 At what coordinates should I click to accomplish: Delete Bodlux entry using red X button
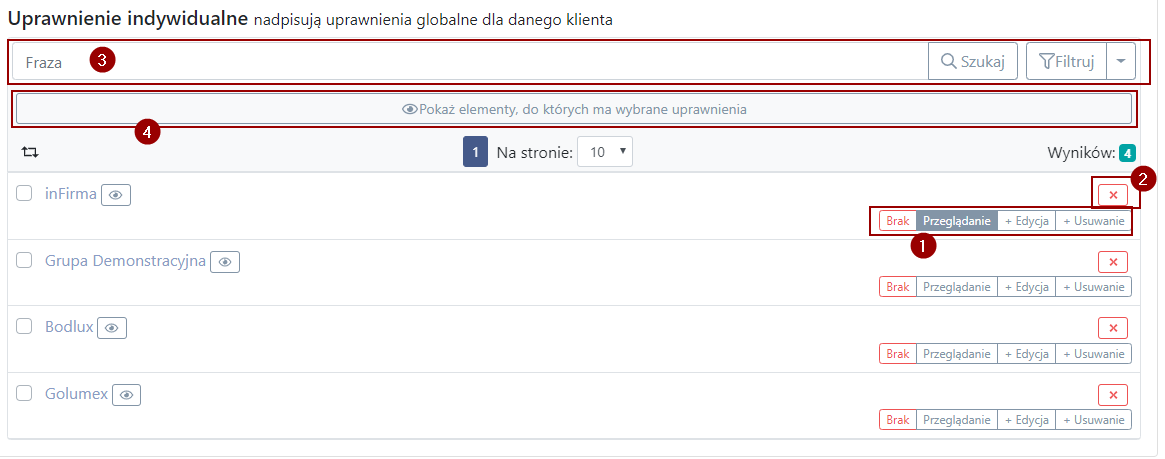click(1113, 328)
